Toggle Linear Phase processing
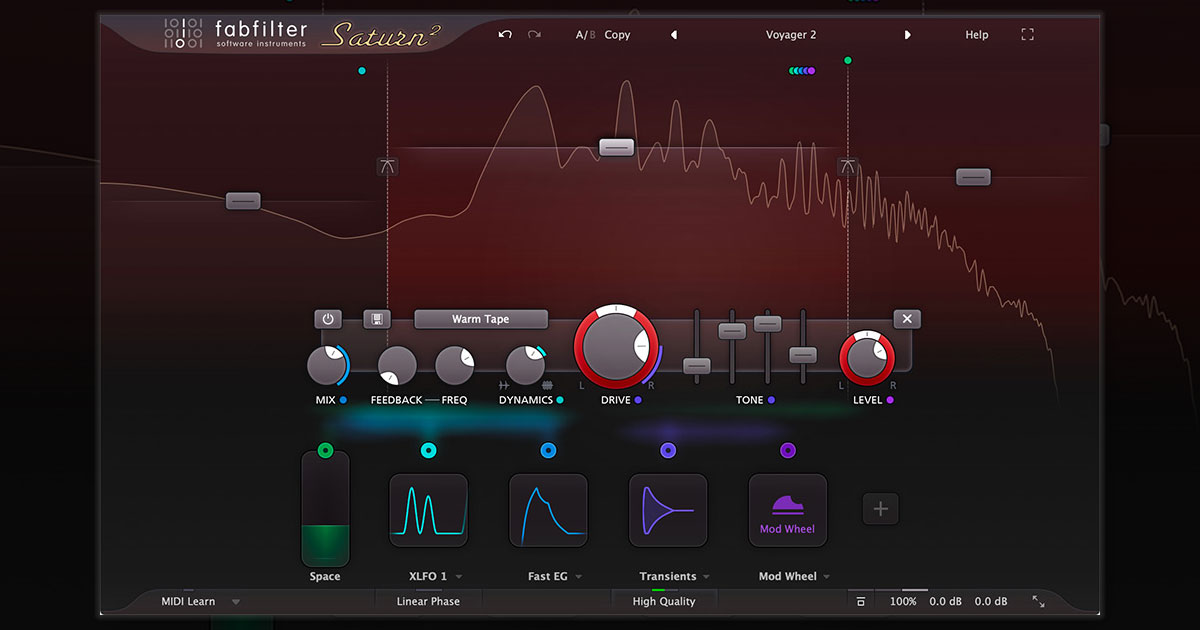 [x=428, y=602]
